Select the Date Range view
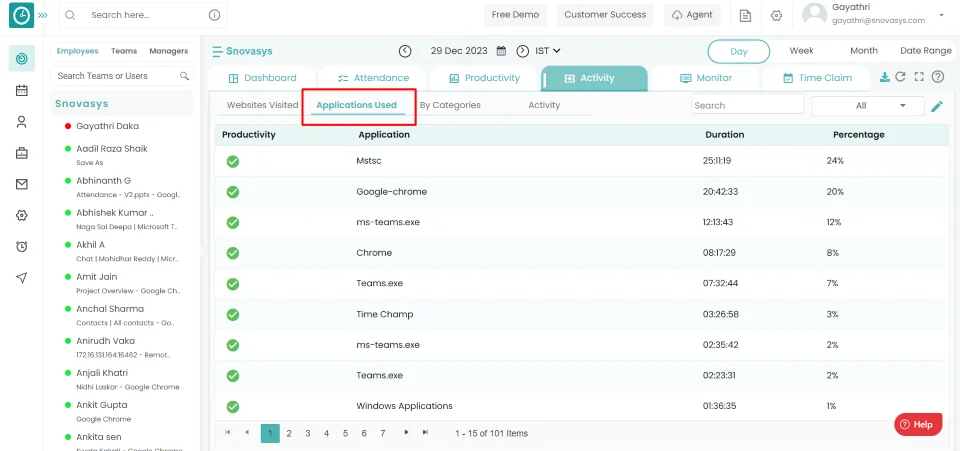 925,51
